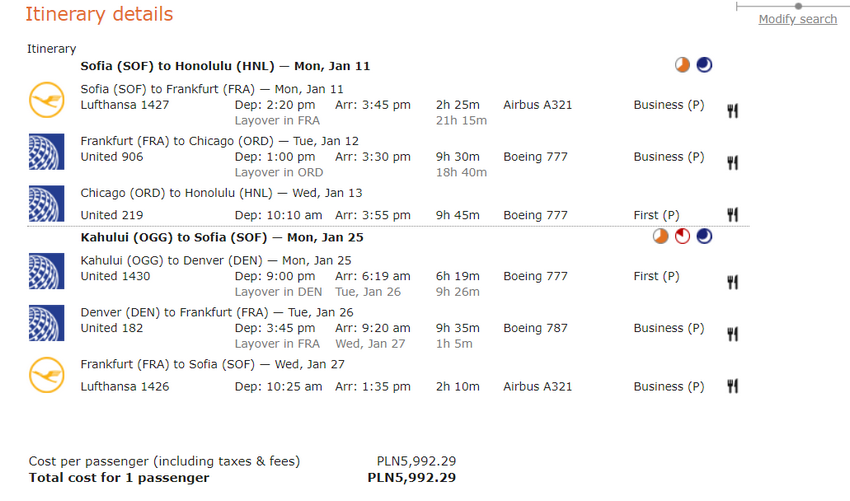Click the red clock icon for Kahului to Sofia
This screenshot has height=501, width=850.
pos(682,236)
